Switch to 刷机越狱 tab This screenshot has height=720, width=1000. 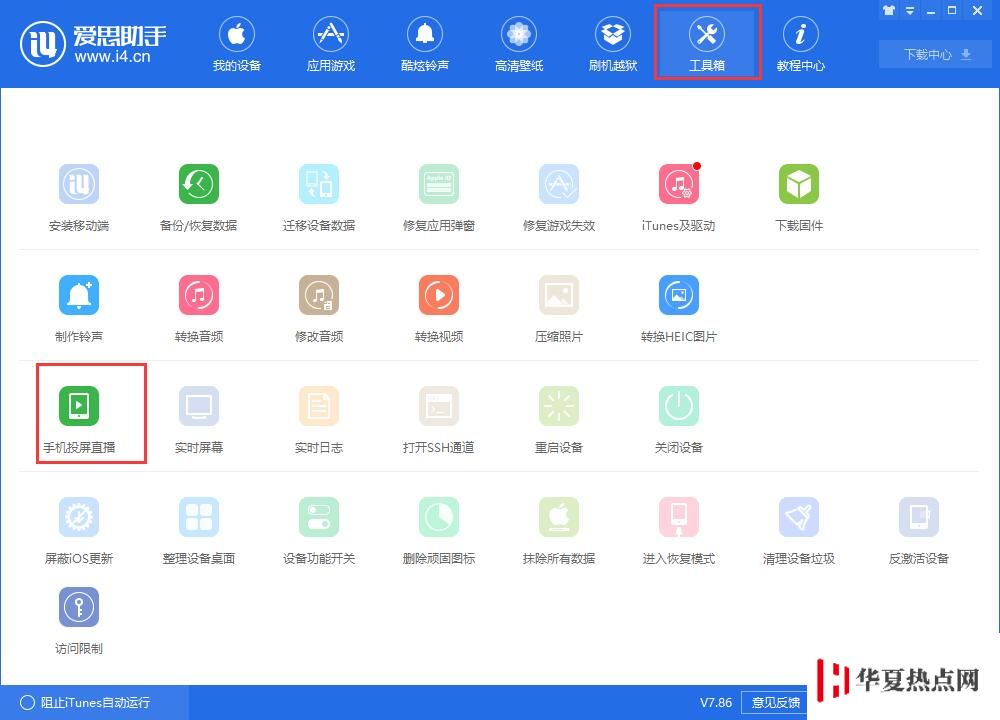[x=613, y=43]
